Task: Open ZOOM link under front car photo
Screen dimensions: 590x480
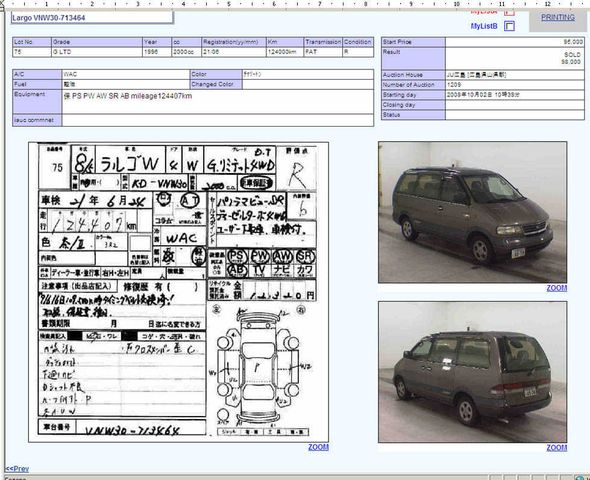Action: (x=557, y=288)
